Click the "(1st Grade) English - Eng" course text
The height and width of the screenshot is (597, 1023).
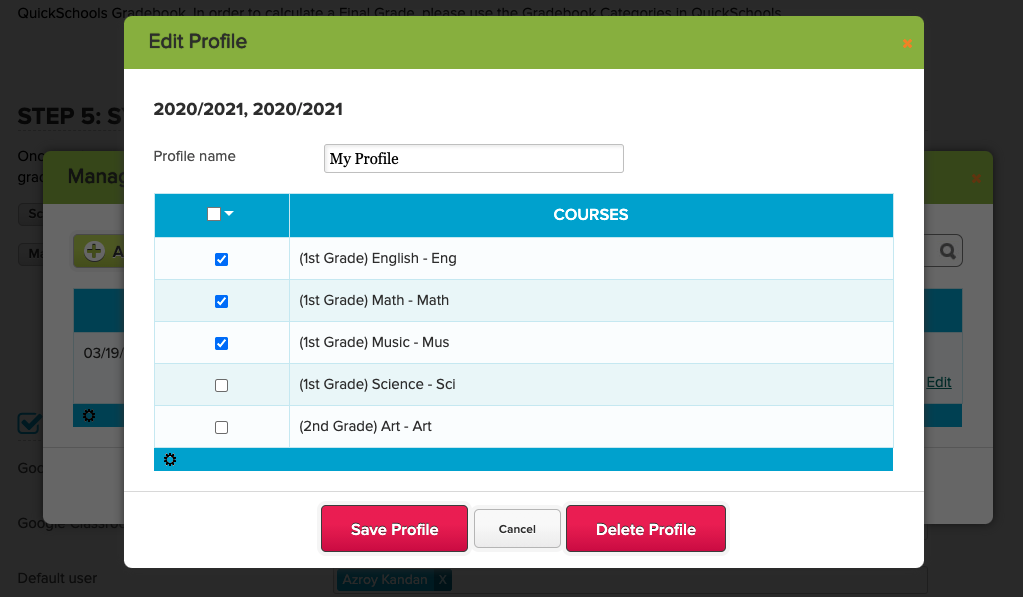click(x=378, y=258)
